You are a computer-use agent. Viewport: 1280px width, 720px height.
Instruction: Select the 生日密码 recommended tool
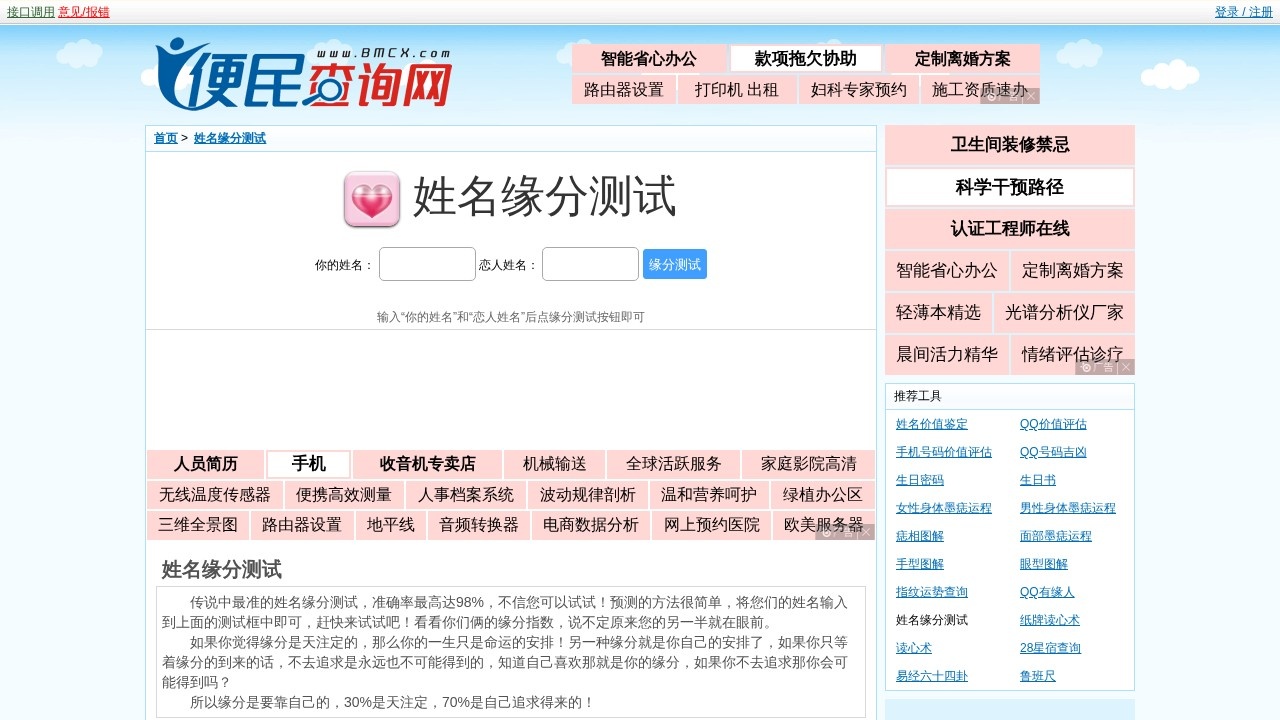(x=918, y=479)
